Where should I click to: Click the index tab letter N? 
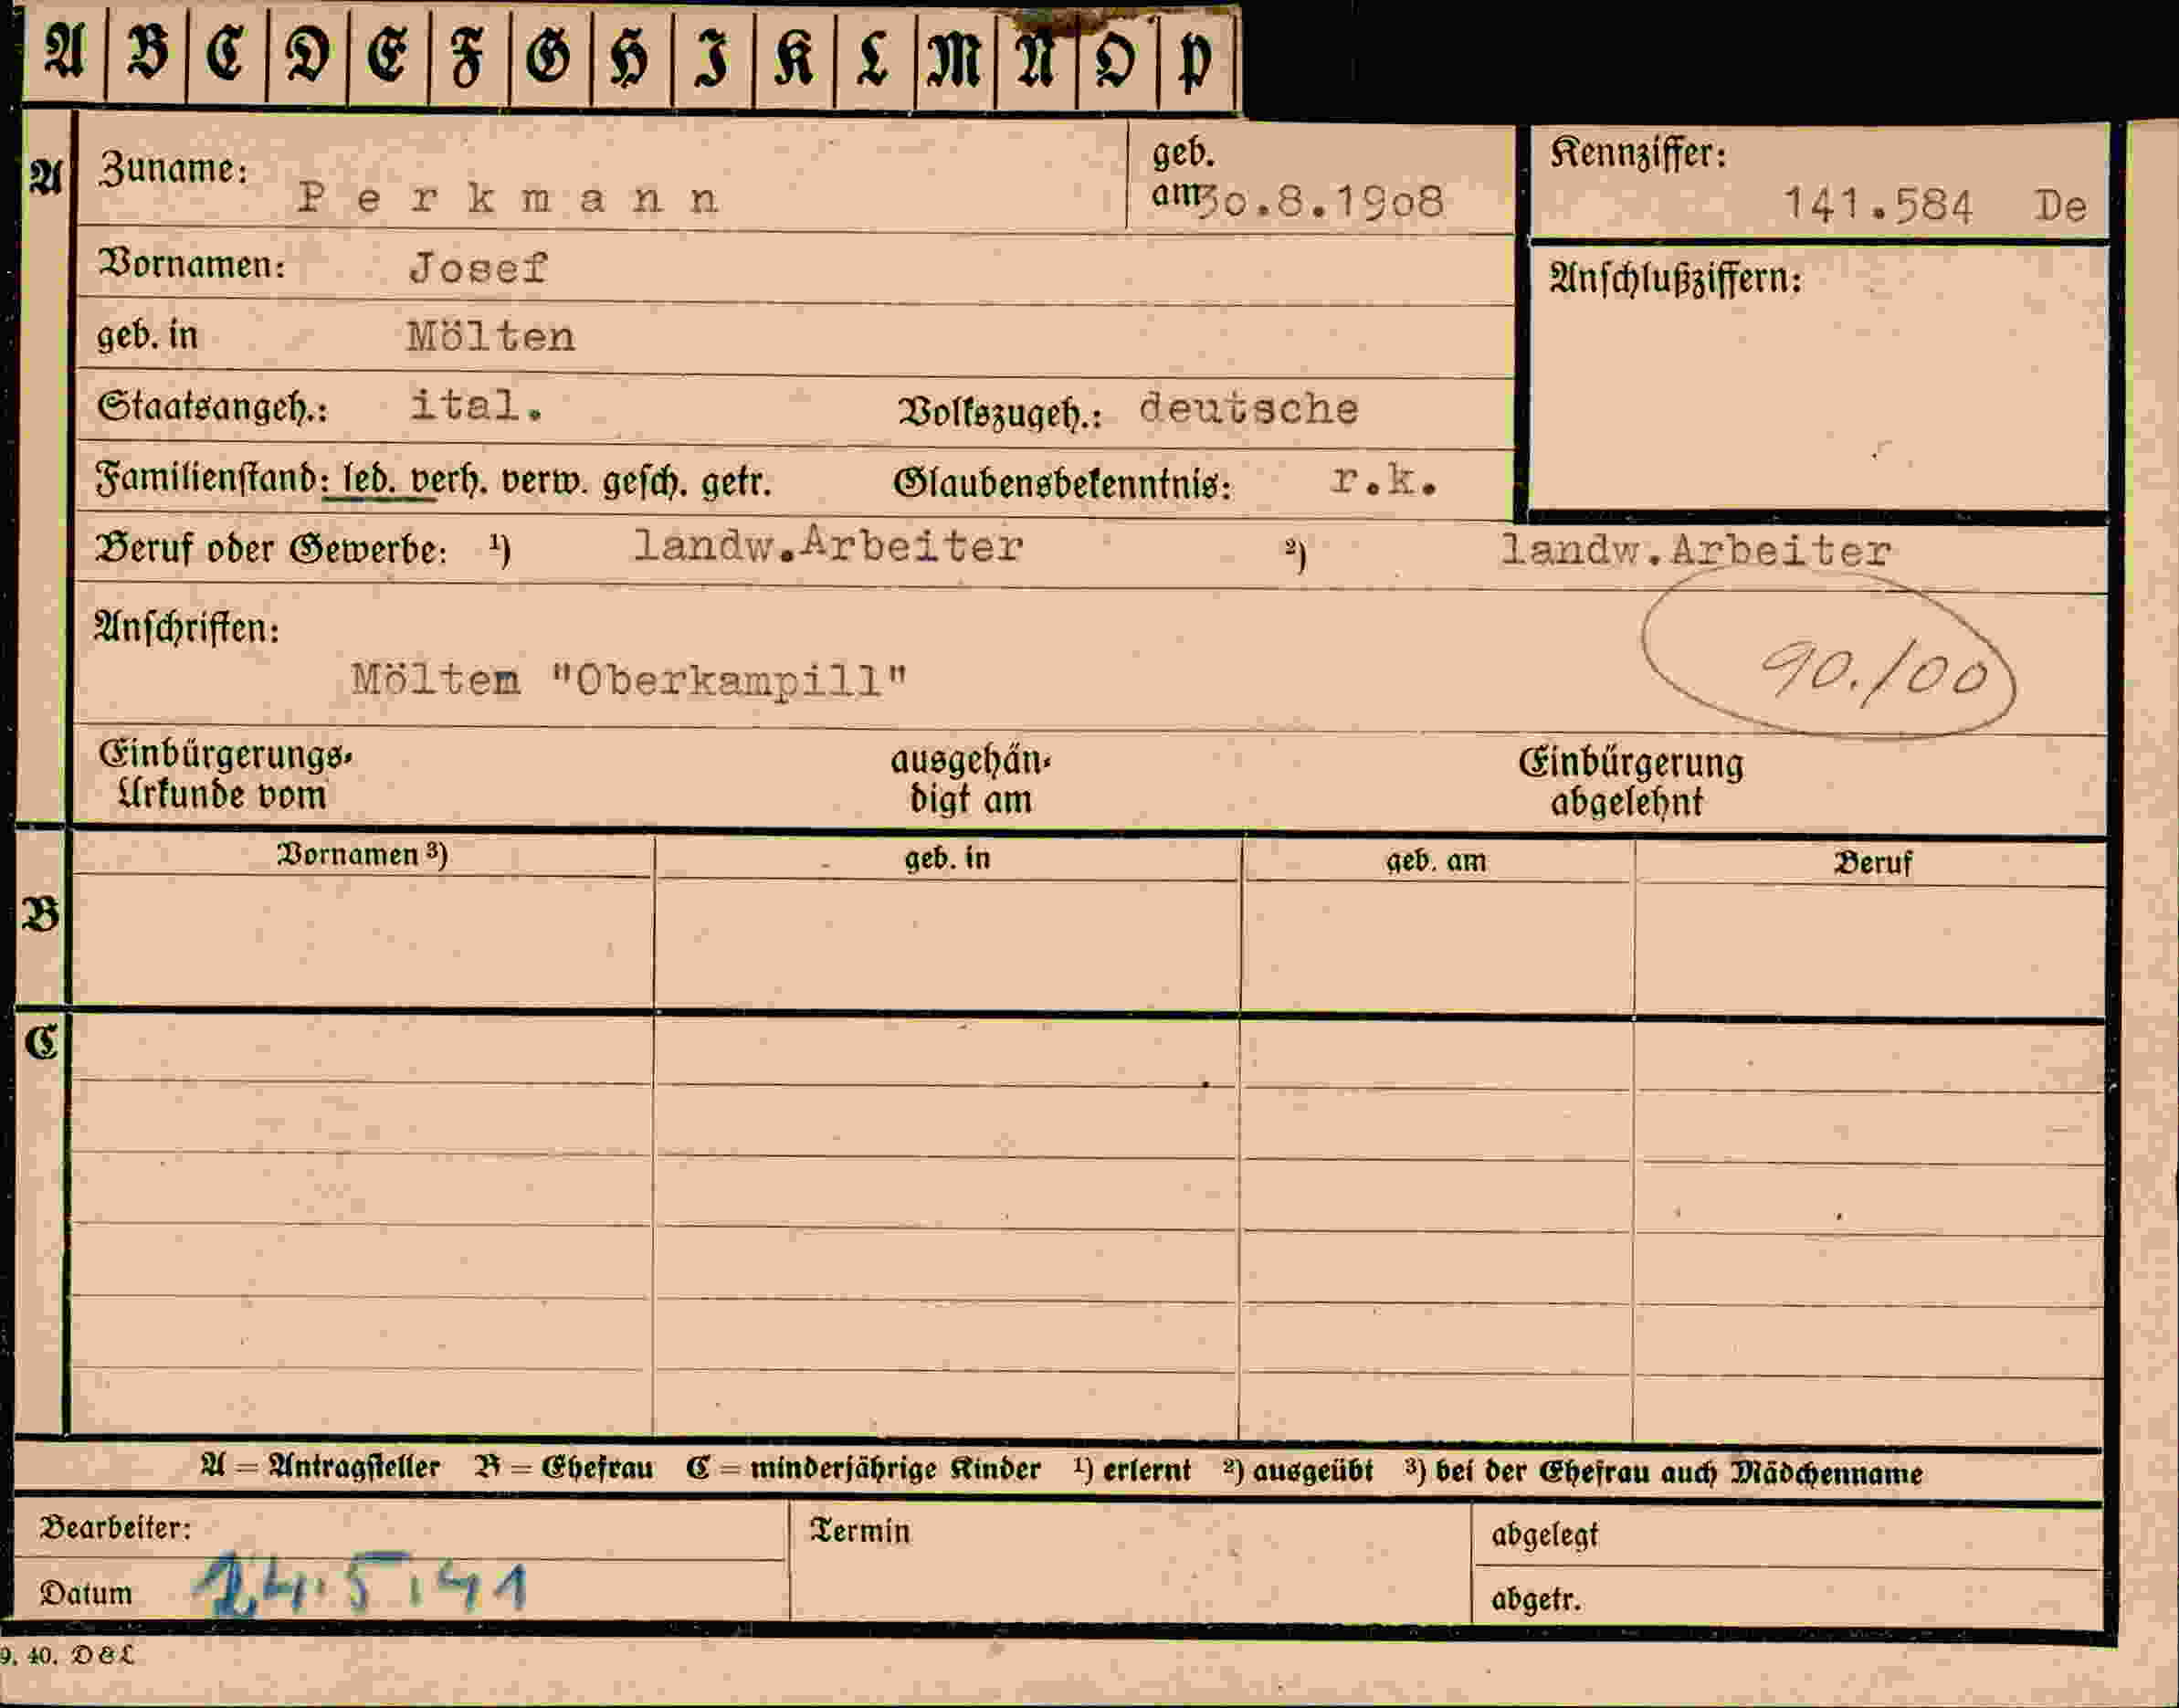1036,58
